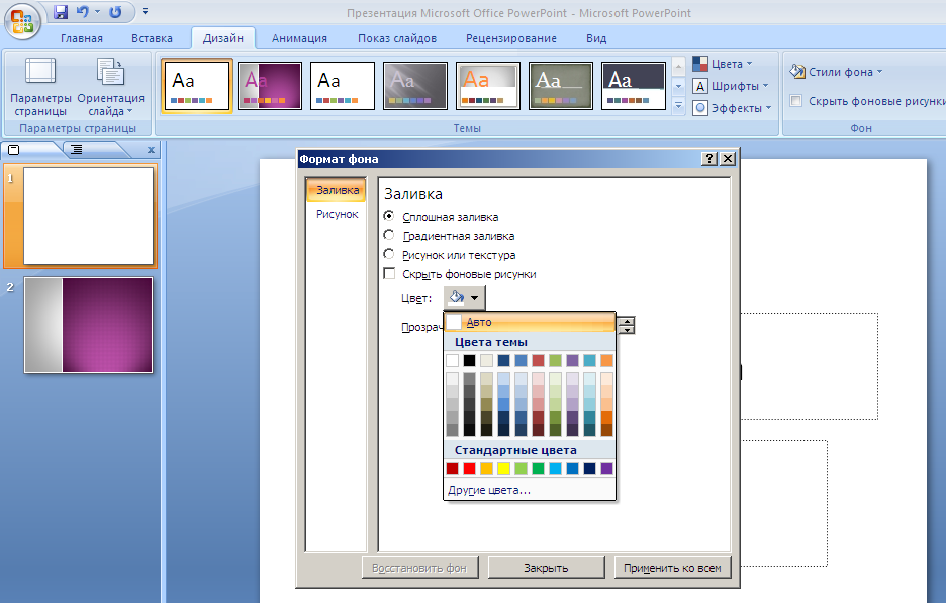Screen dimensions: 946x603
Task: Expand the themes gallery with More arrow
Action: click(x=678, y=106)
